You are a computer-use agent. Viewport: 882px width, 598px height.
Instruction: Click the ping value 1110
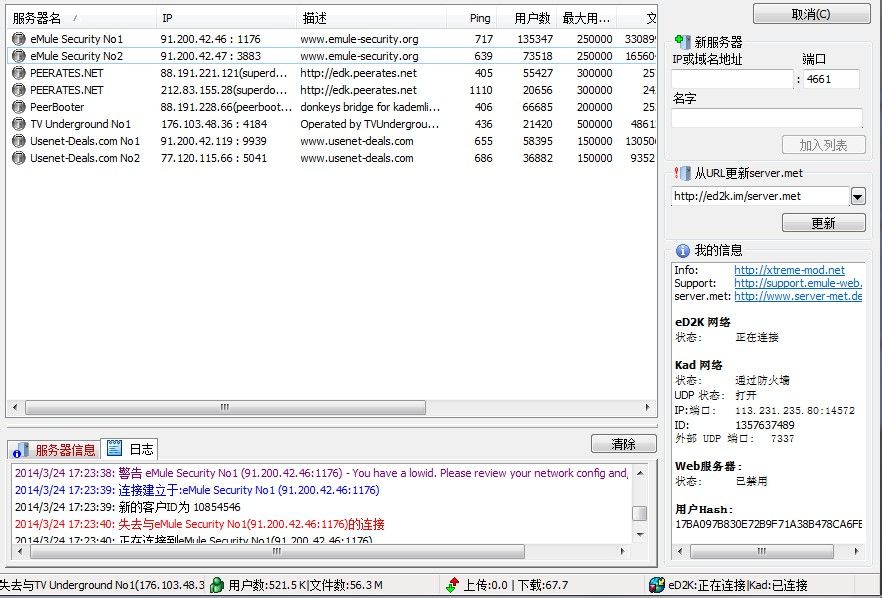coord(480,90)
